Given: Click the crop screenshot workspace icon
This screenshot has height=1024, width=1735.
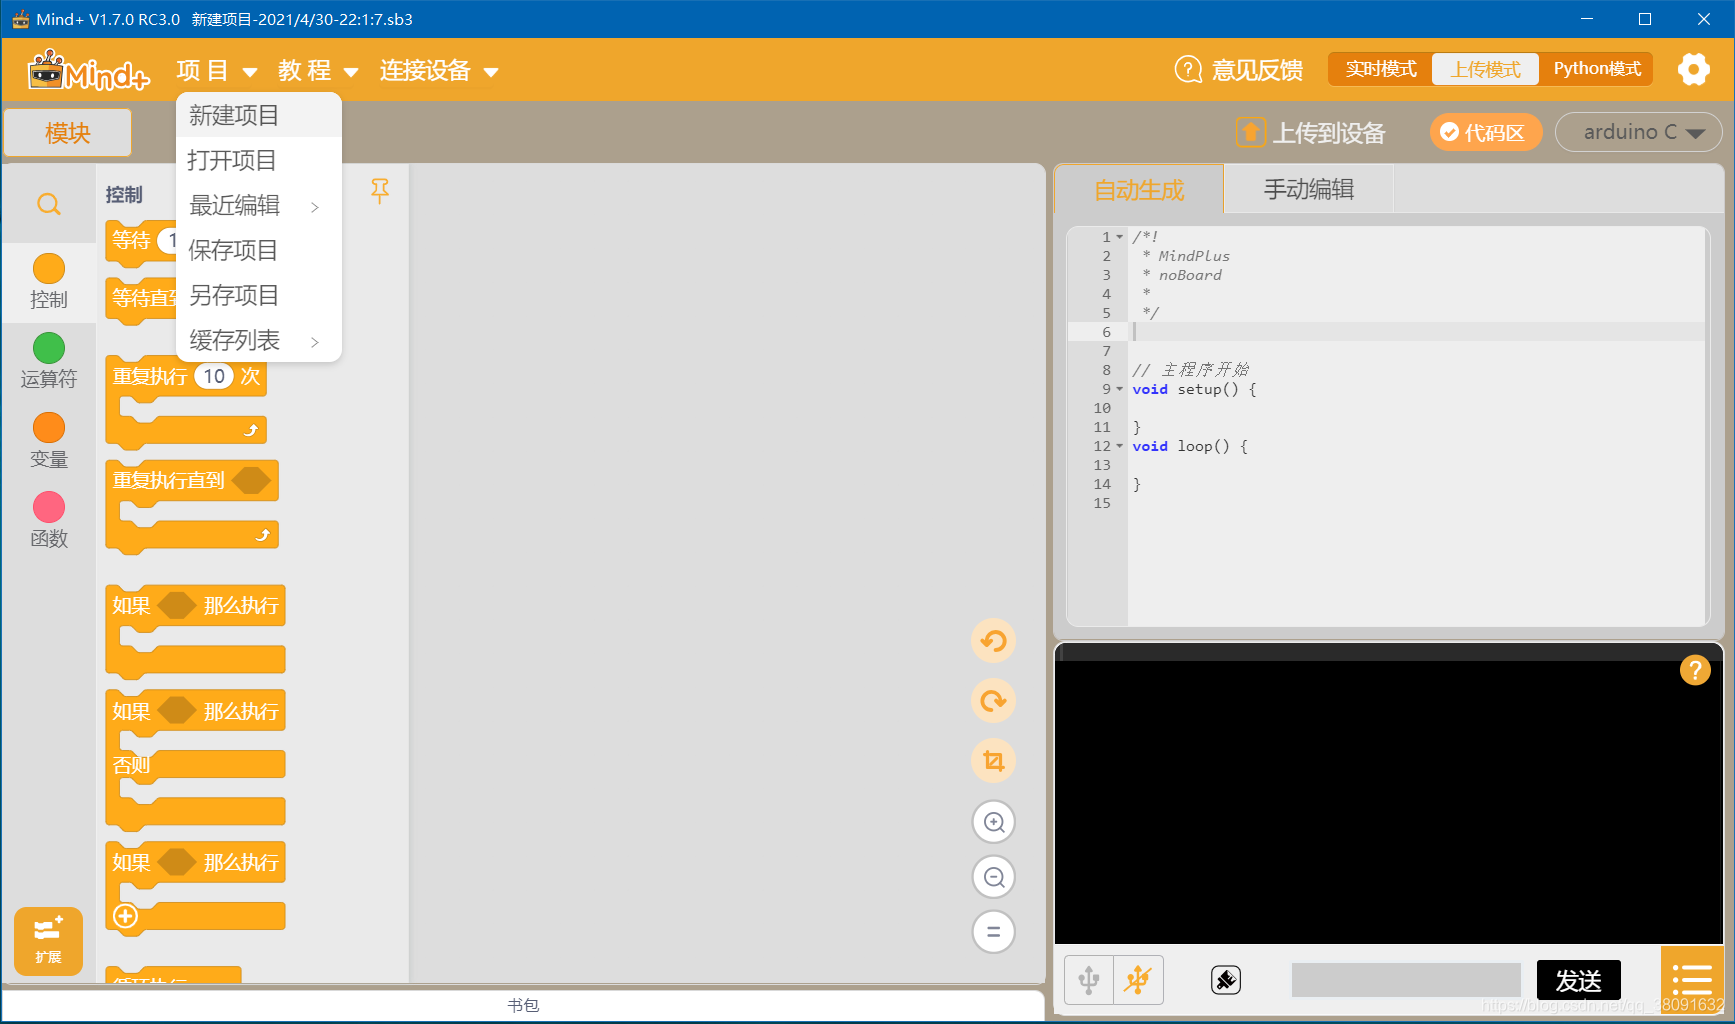Looking at the screenshot, I should (993, 761).
